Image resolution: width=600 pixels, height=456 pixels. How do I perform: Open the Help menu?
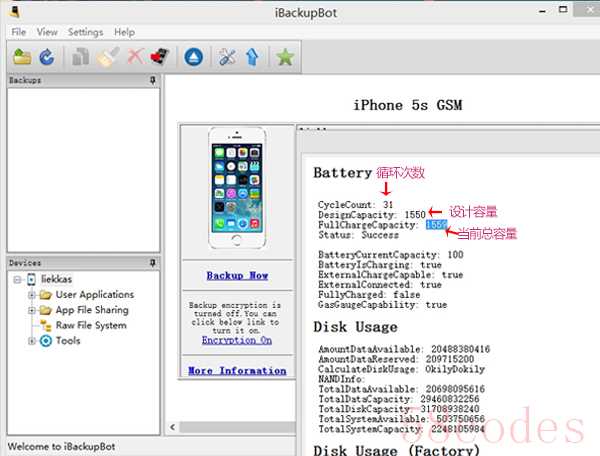124,32
